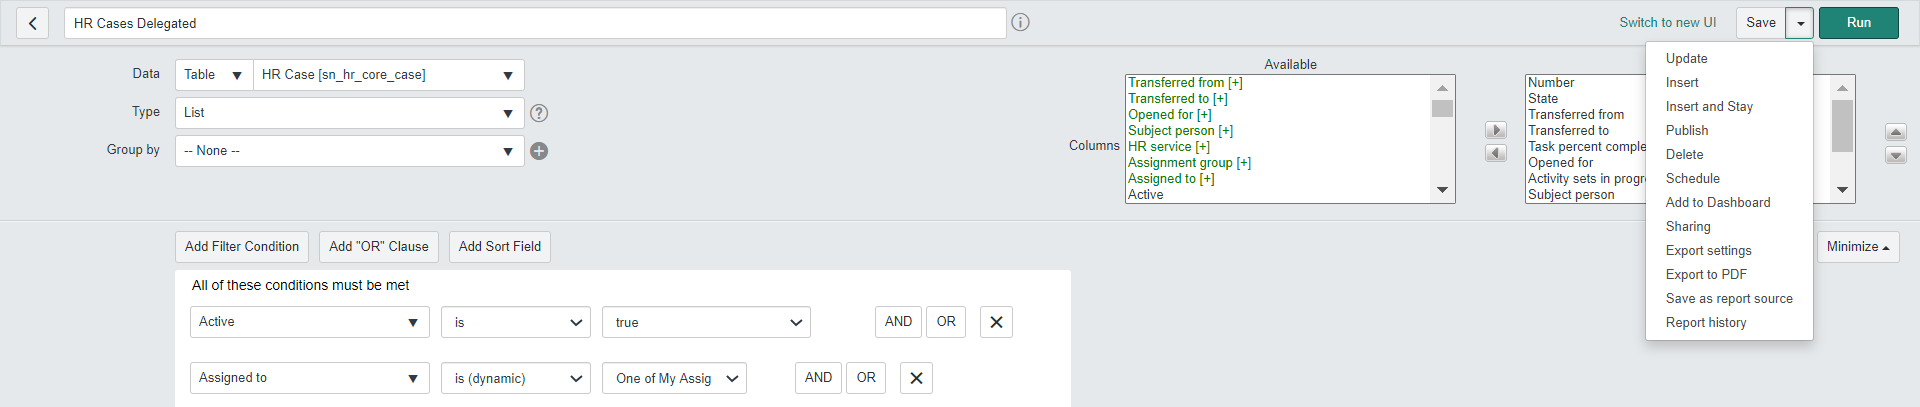Viewport: 1920px width, 407px height.
Task: Click the Type help question icon
Action: (539, 113)
